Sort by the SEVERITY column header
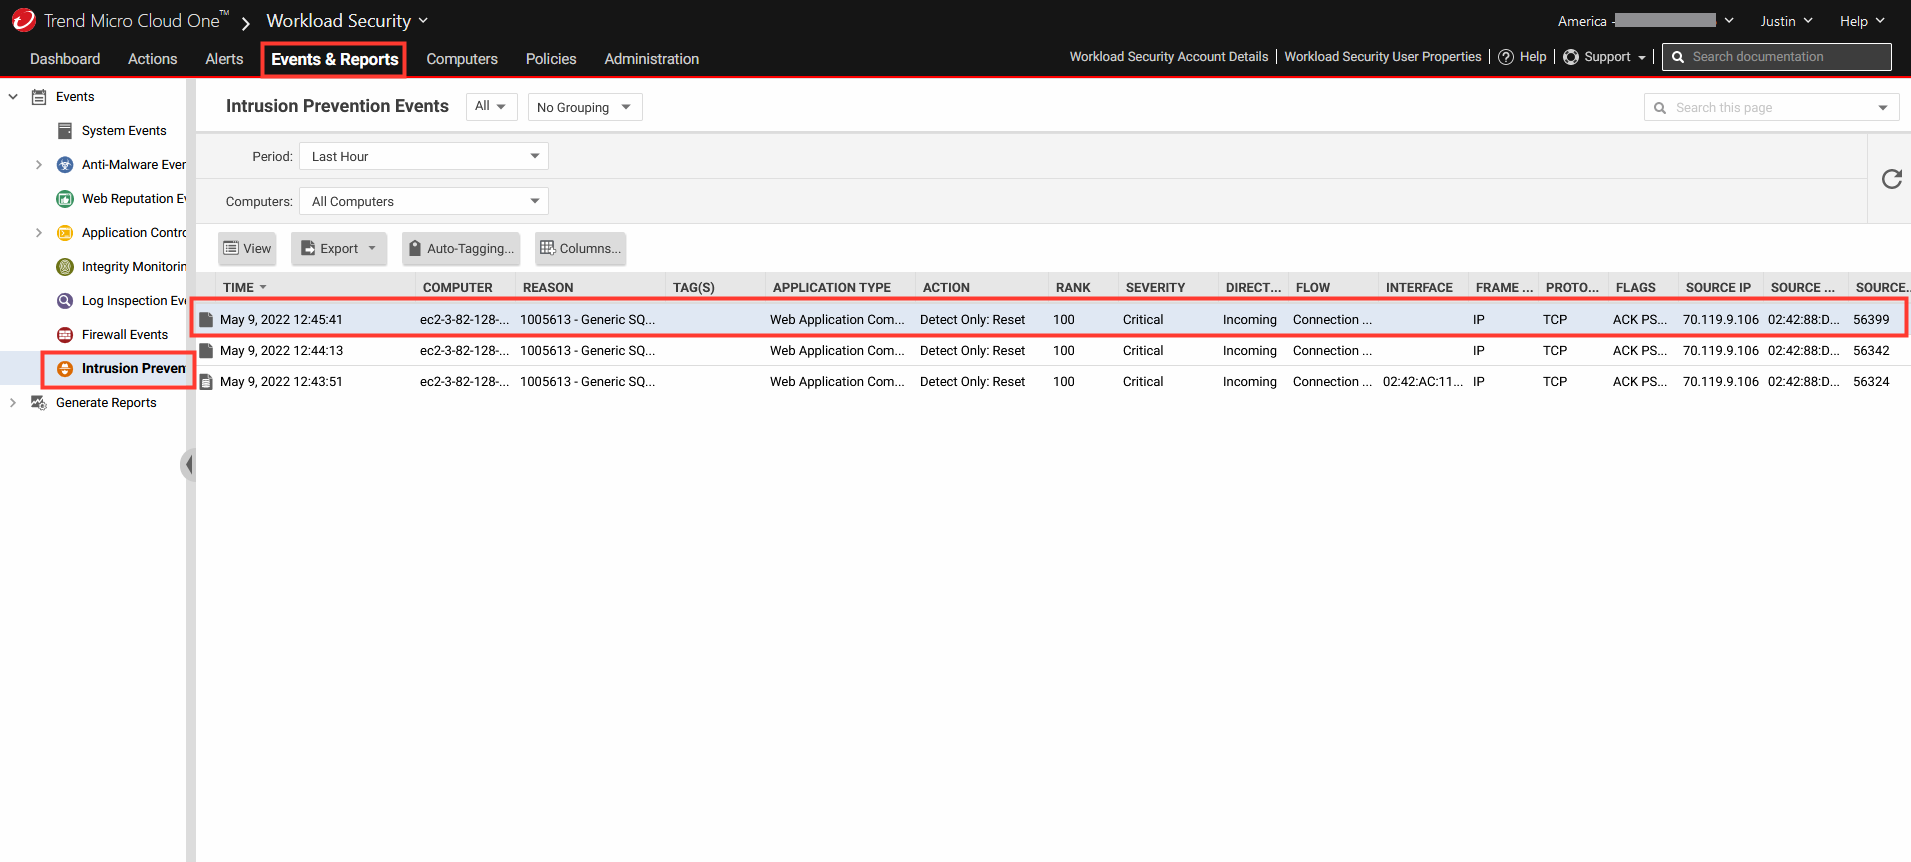 pyautogui.click(x=1167, y=288)
